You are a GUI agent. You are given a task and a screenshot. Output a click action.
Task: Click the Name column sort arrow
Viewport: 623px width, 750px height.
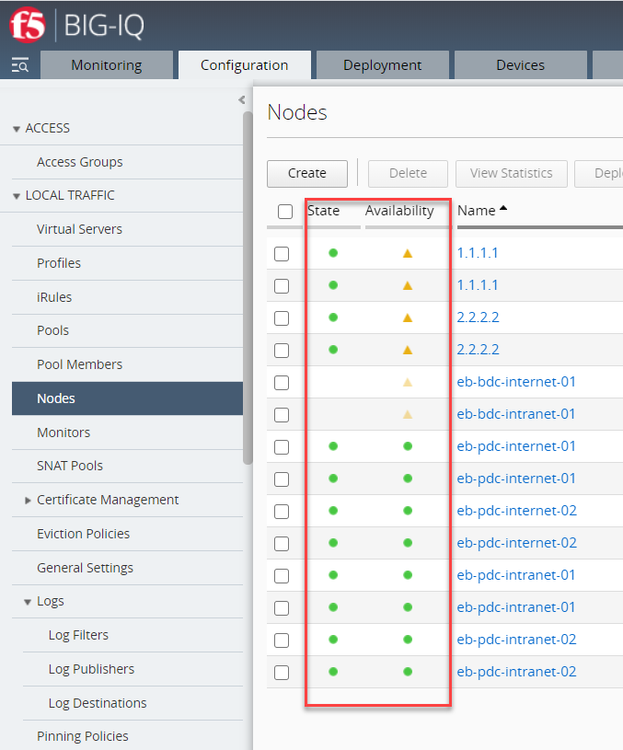point(503,209)
